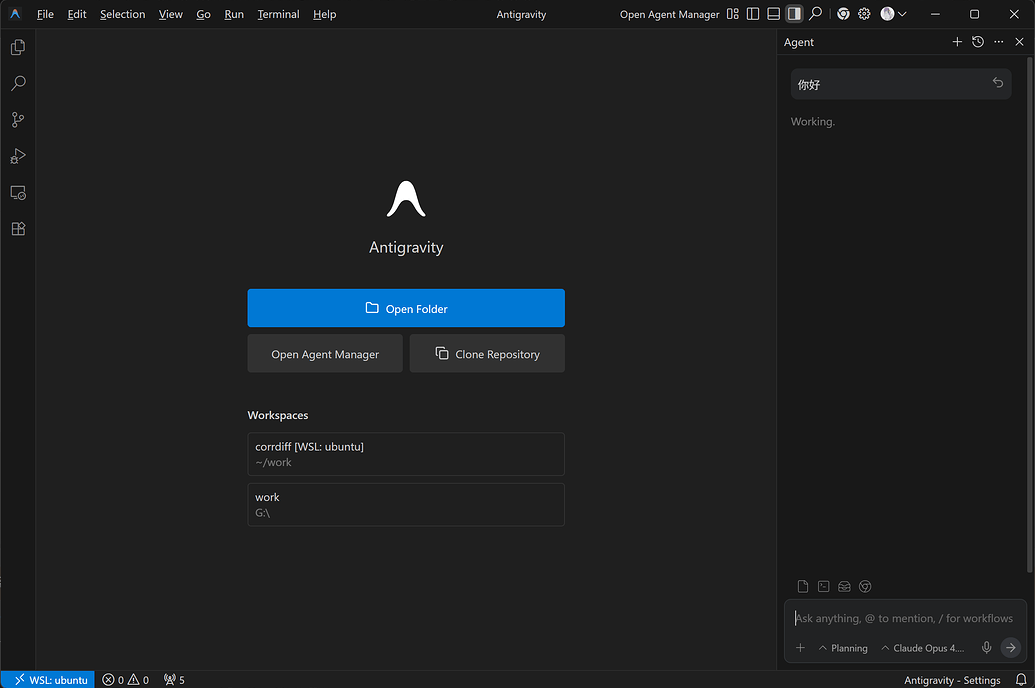Click Antigravity - Settings in status bar

click(952, 679)
